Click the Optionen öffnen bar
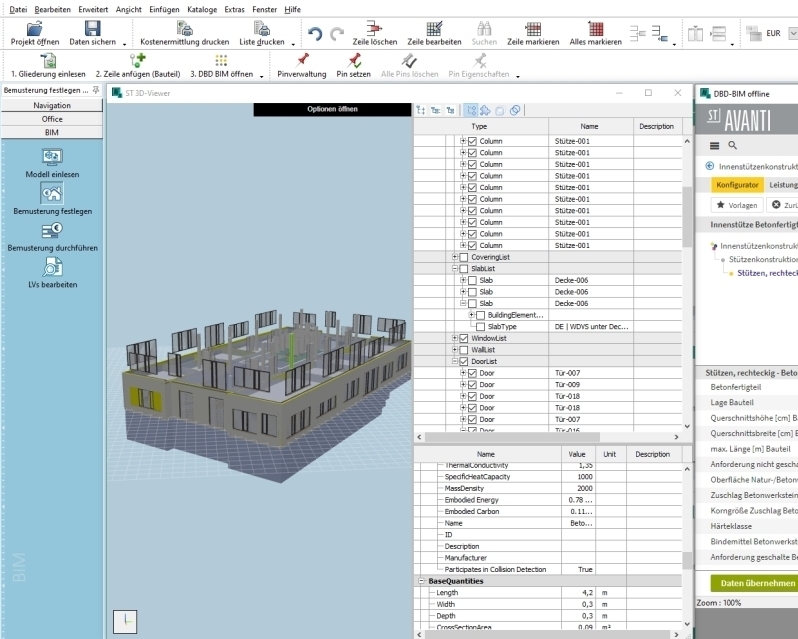The height and width of the screenshot is (639, 798). tap(332, 109)
